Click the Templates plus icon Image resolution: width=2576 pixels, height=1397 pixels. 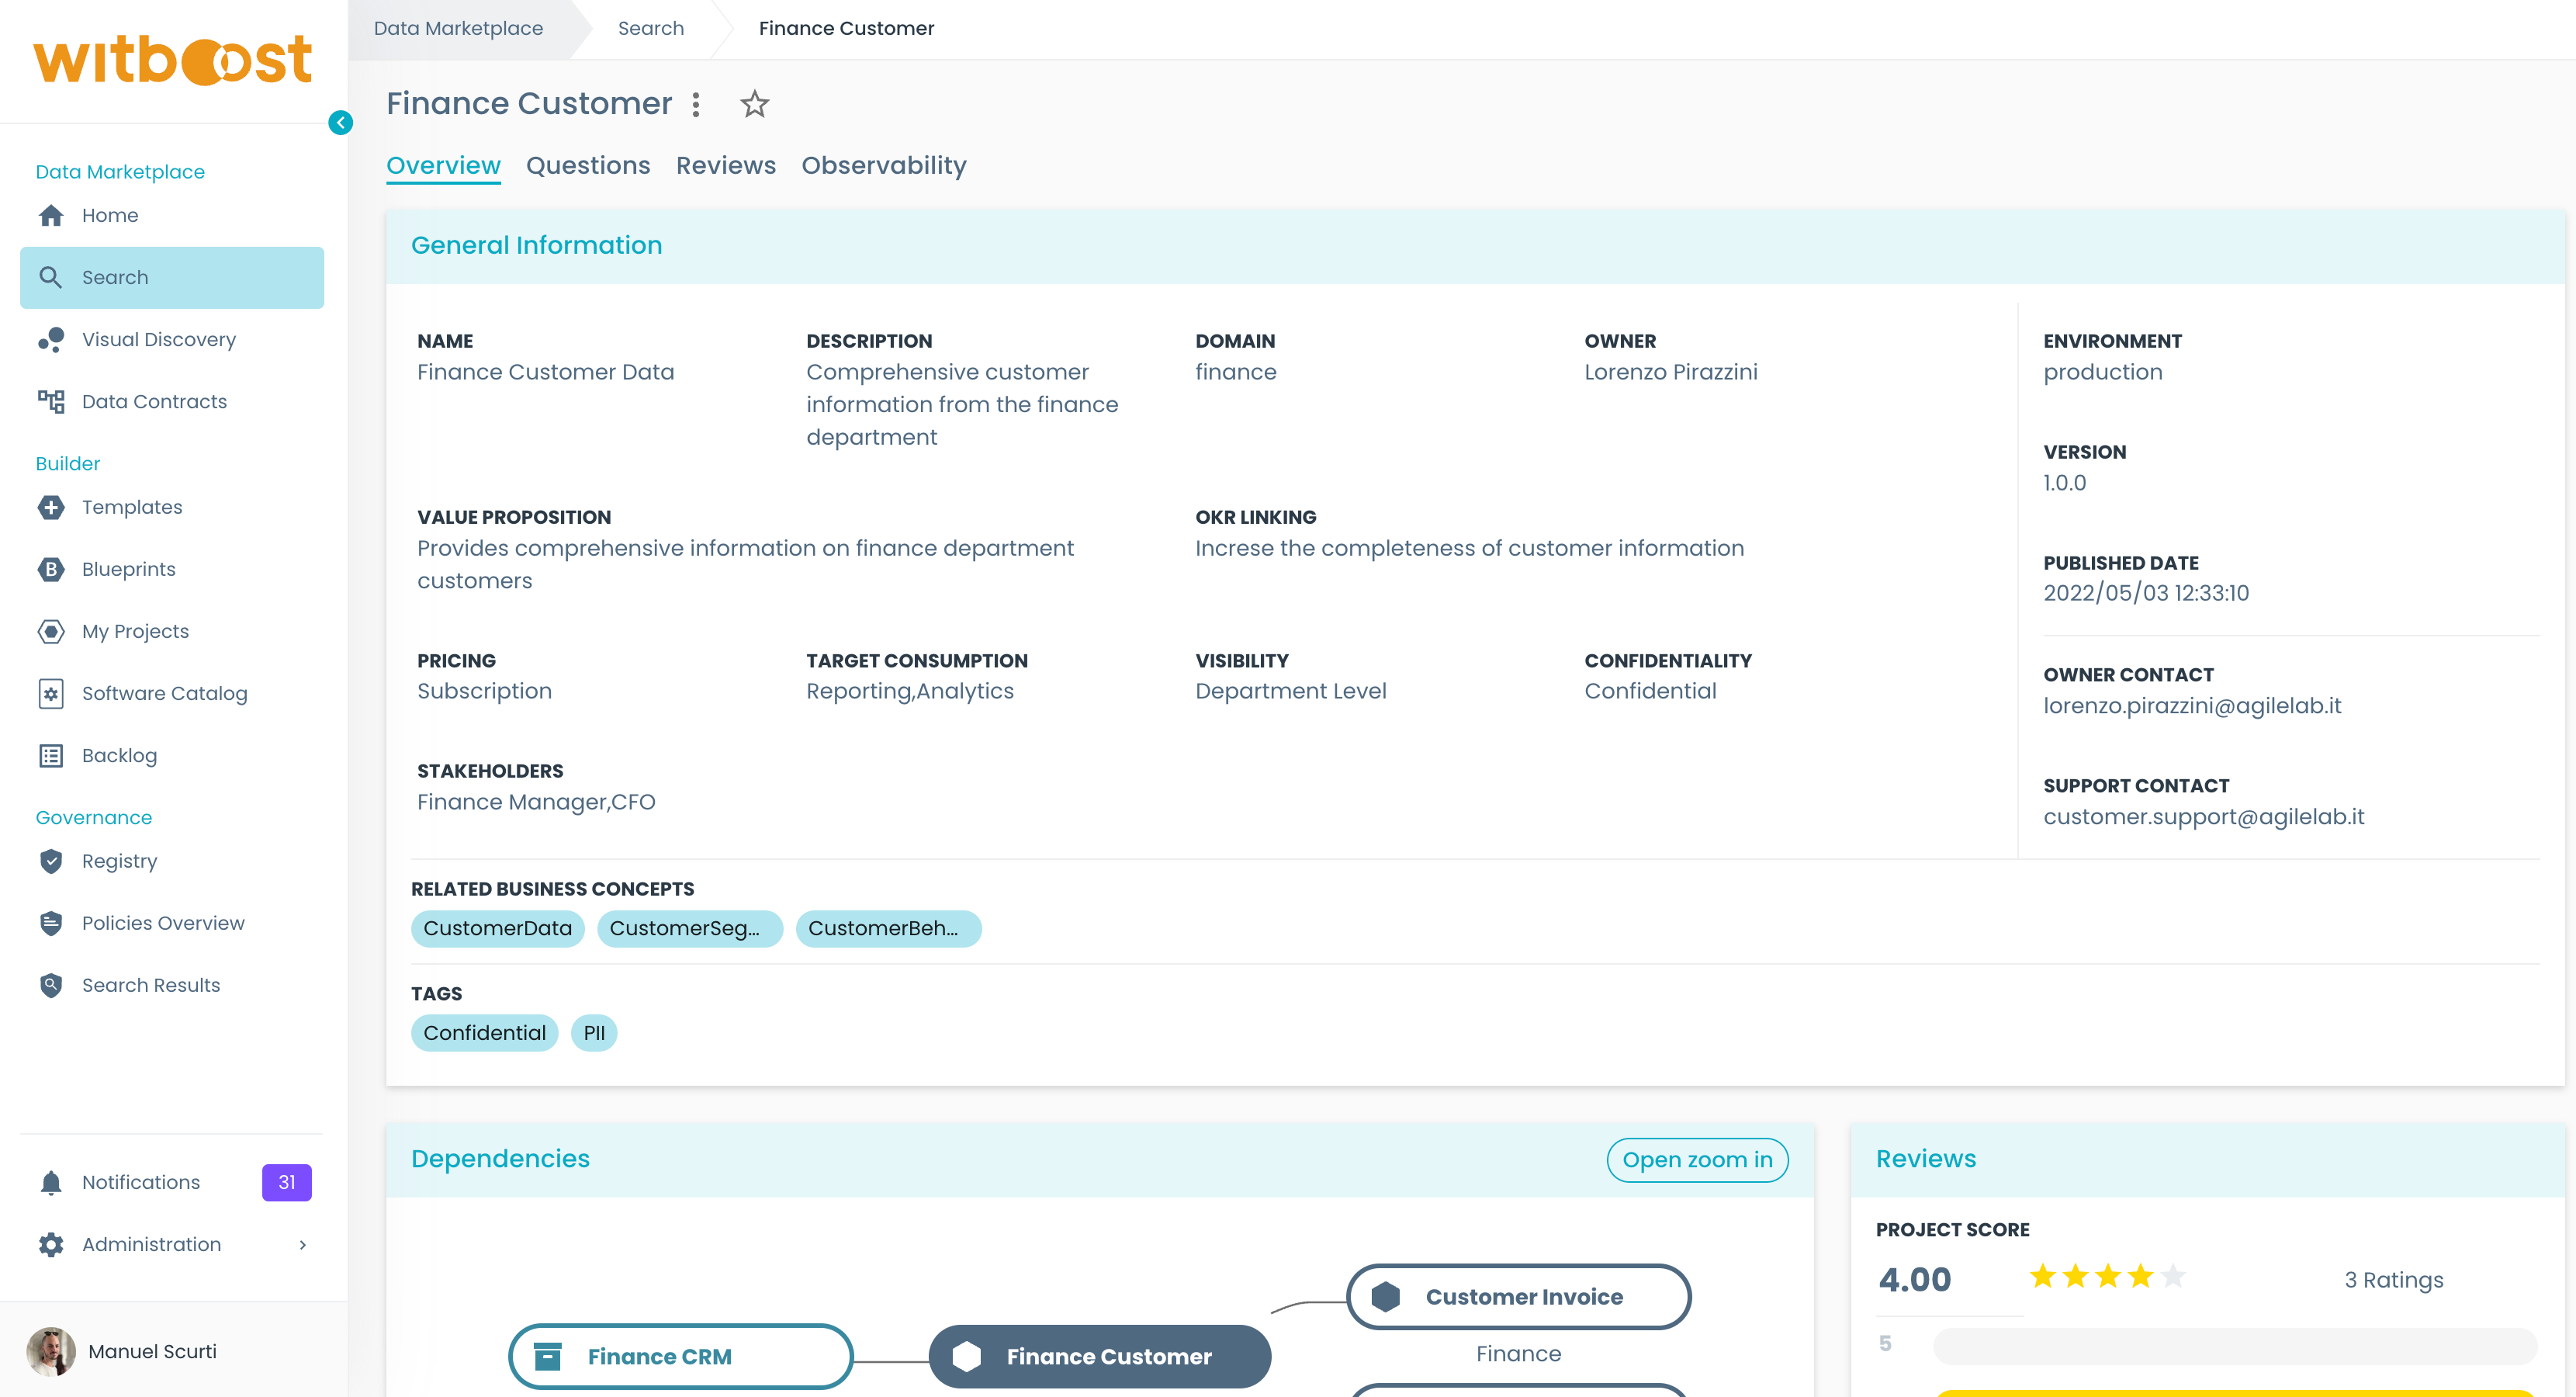pos(51,508)
